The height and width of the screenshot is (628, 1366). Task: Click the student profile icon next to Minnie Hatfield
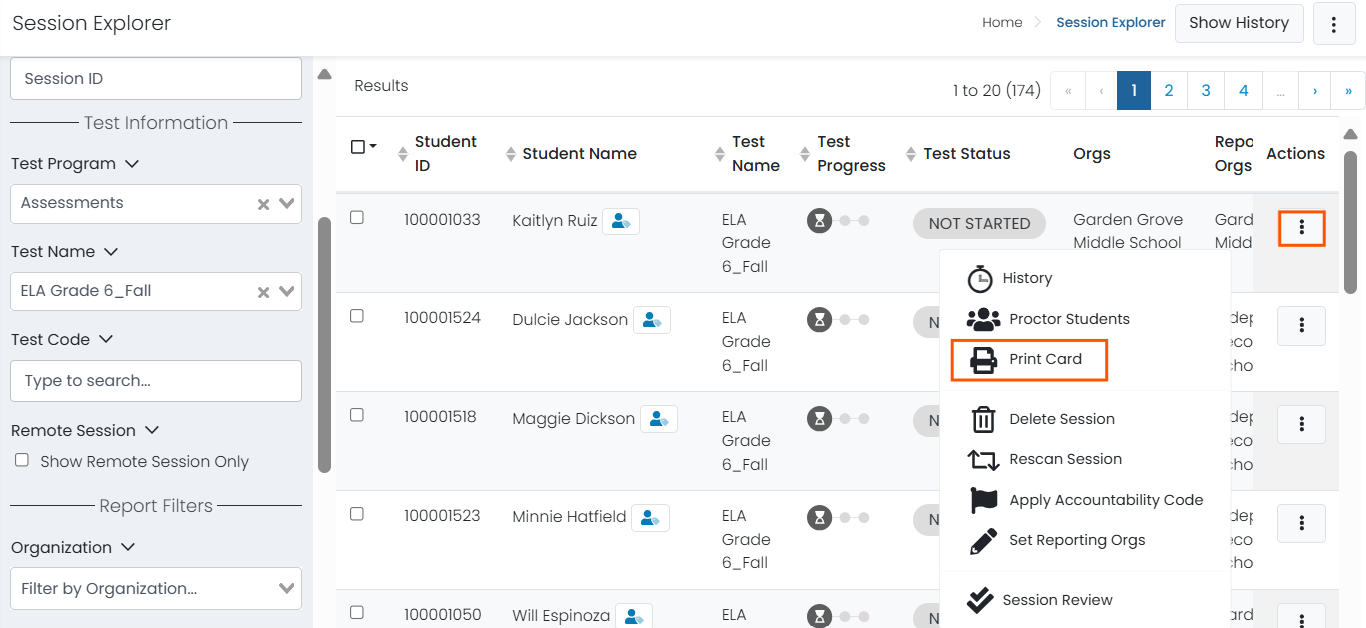click(650, 517)
